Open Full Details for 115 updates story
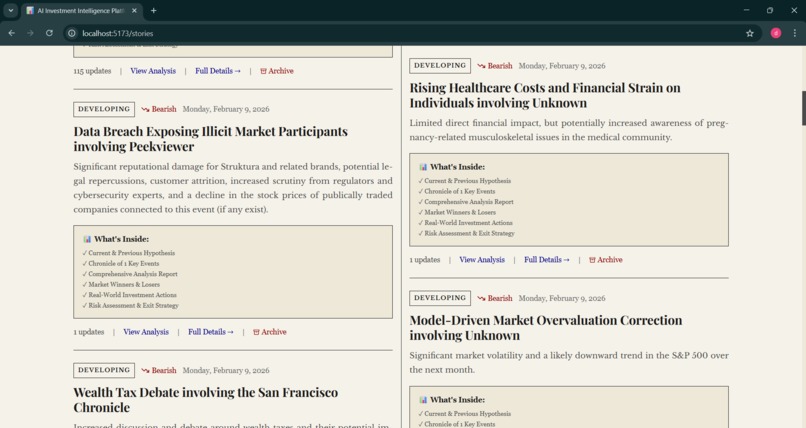 [x=217, y=71]
